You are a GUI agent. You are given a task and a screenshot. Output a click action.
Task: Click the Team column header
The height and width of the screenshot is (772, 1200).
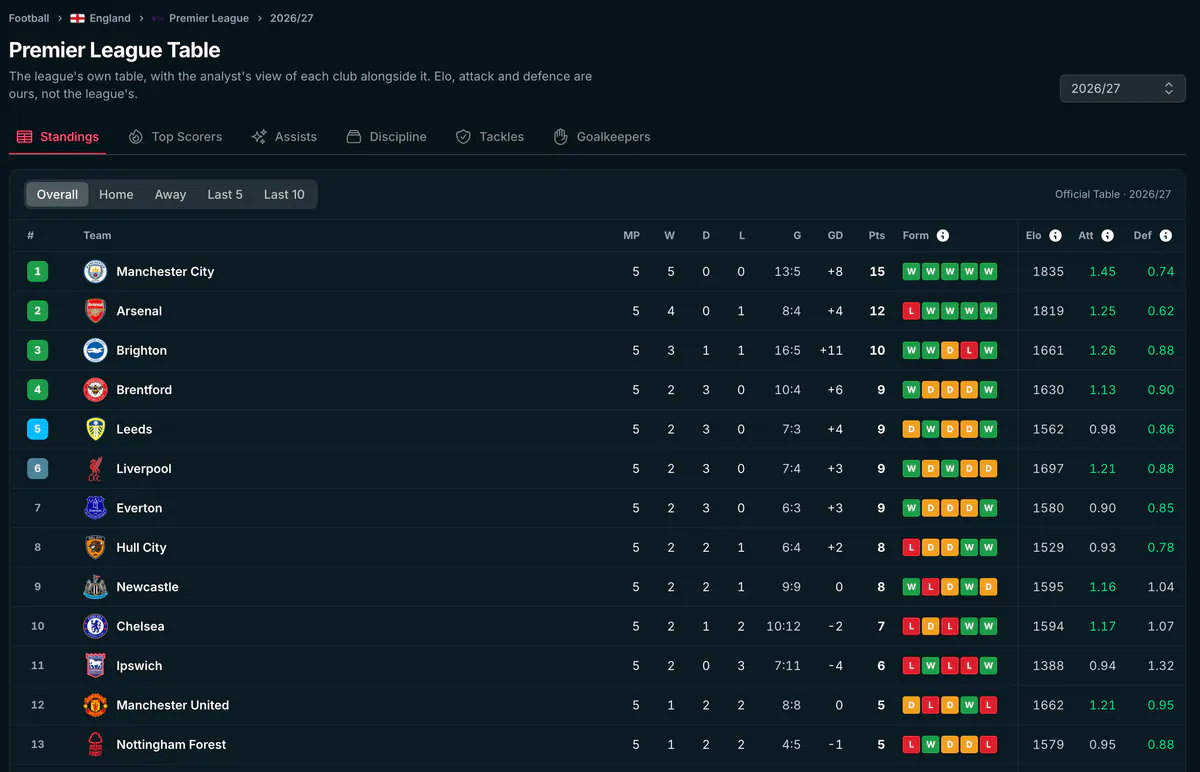97,236
